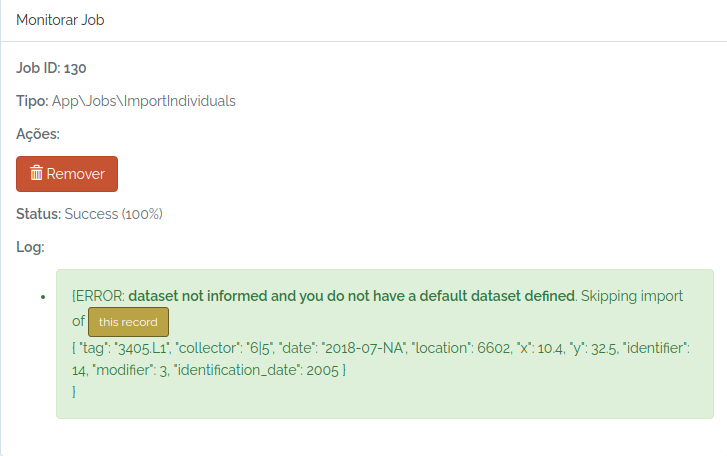Click the "Success (100%)" status value

(113, 214)
